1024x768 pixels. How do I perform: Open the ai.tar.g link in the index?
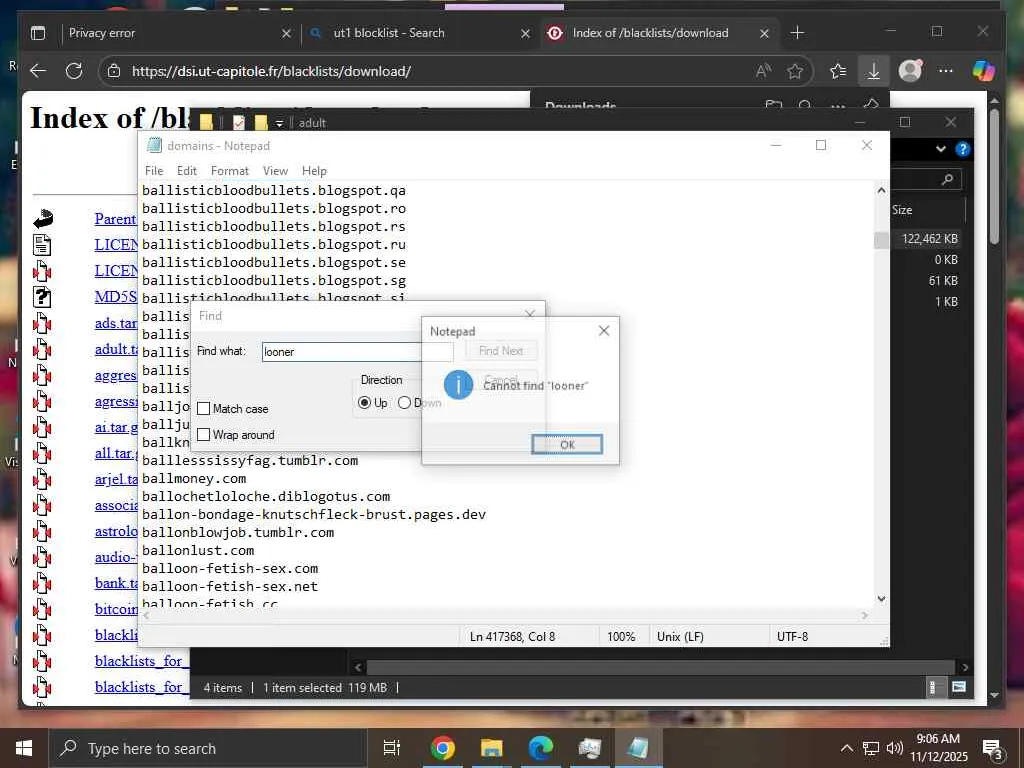[x=116, y=427]
